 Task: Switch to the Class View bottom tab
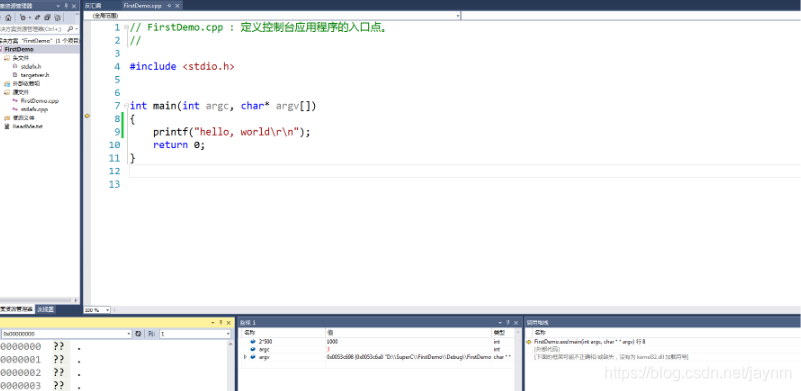point(45,309)
